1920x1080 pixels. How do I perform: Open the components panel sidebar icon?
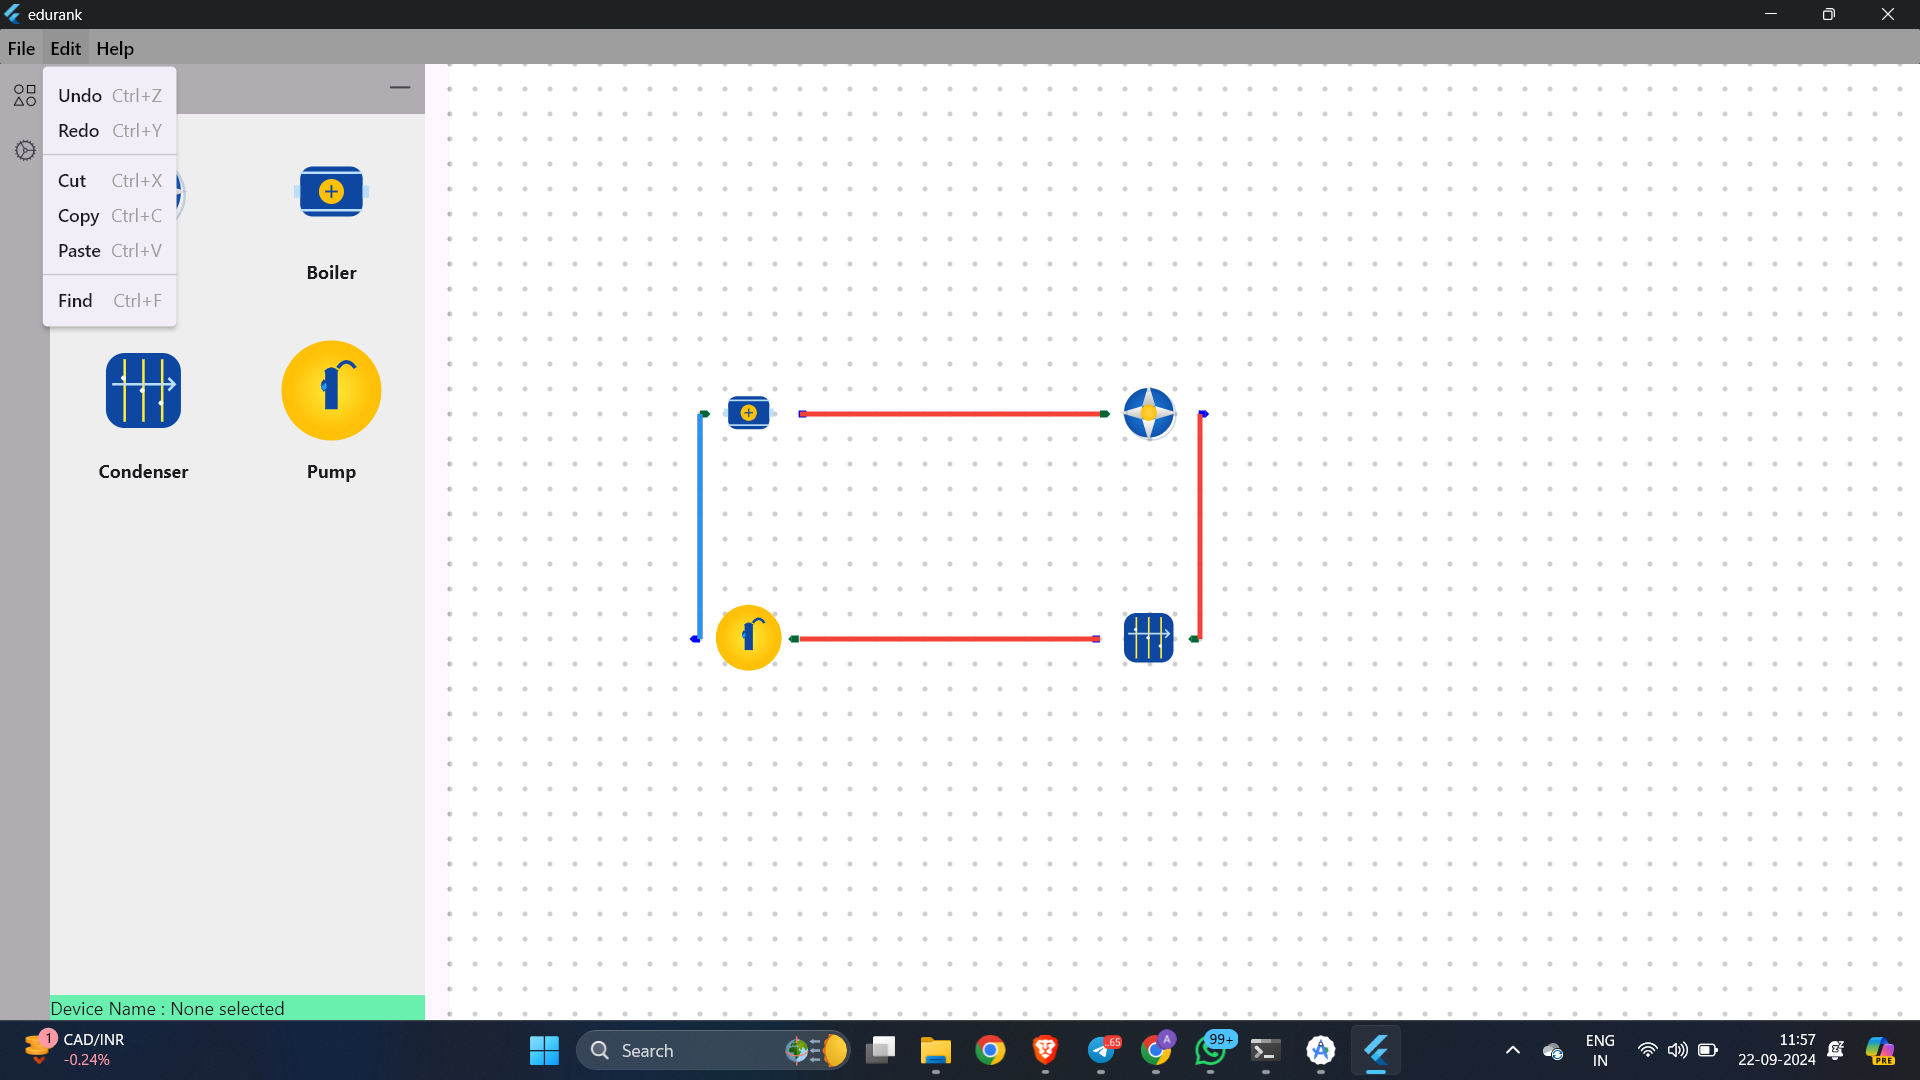coord(25,95)
